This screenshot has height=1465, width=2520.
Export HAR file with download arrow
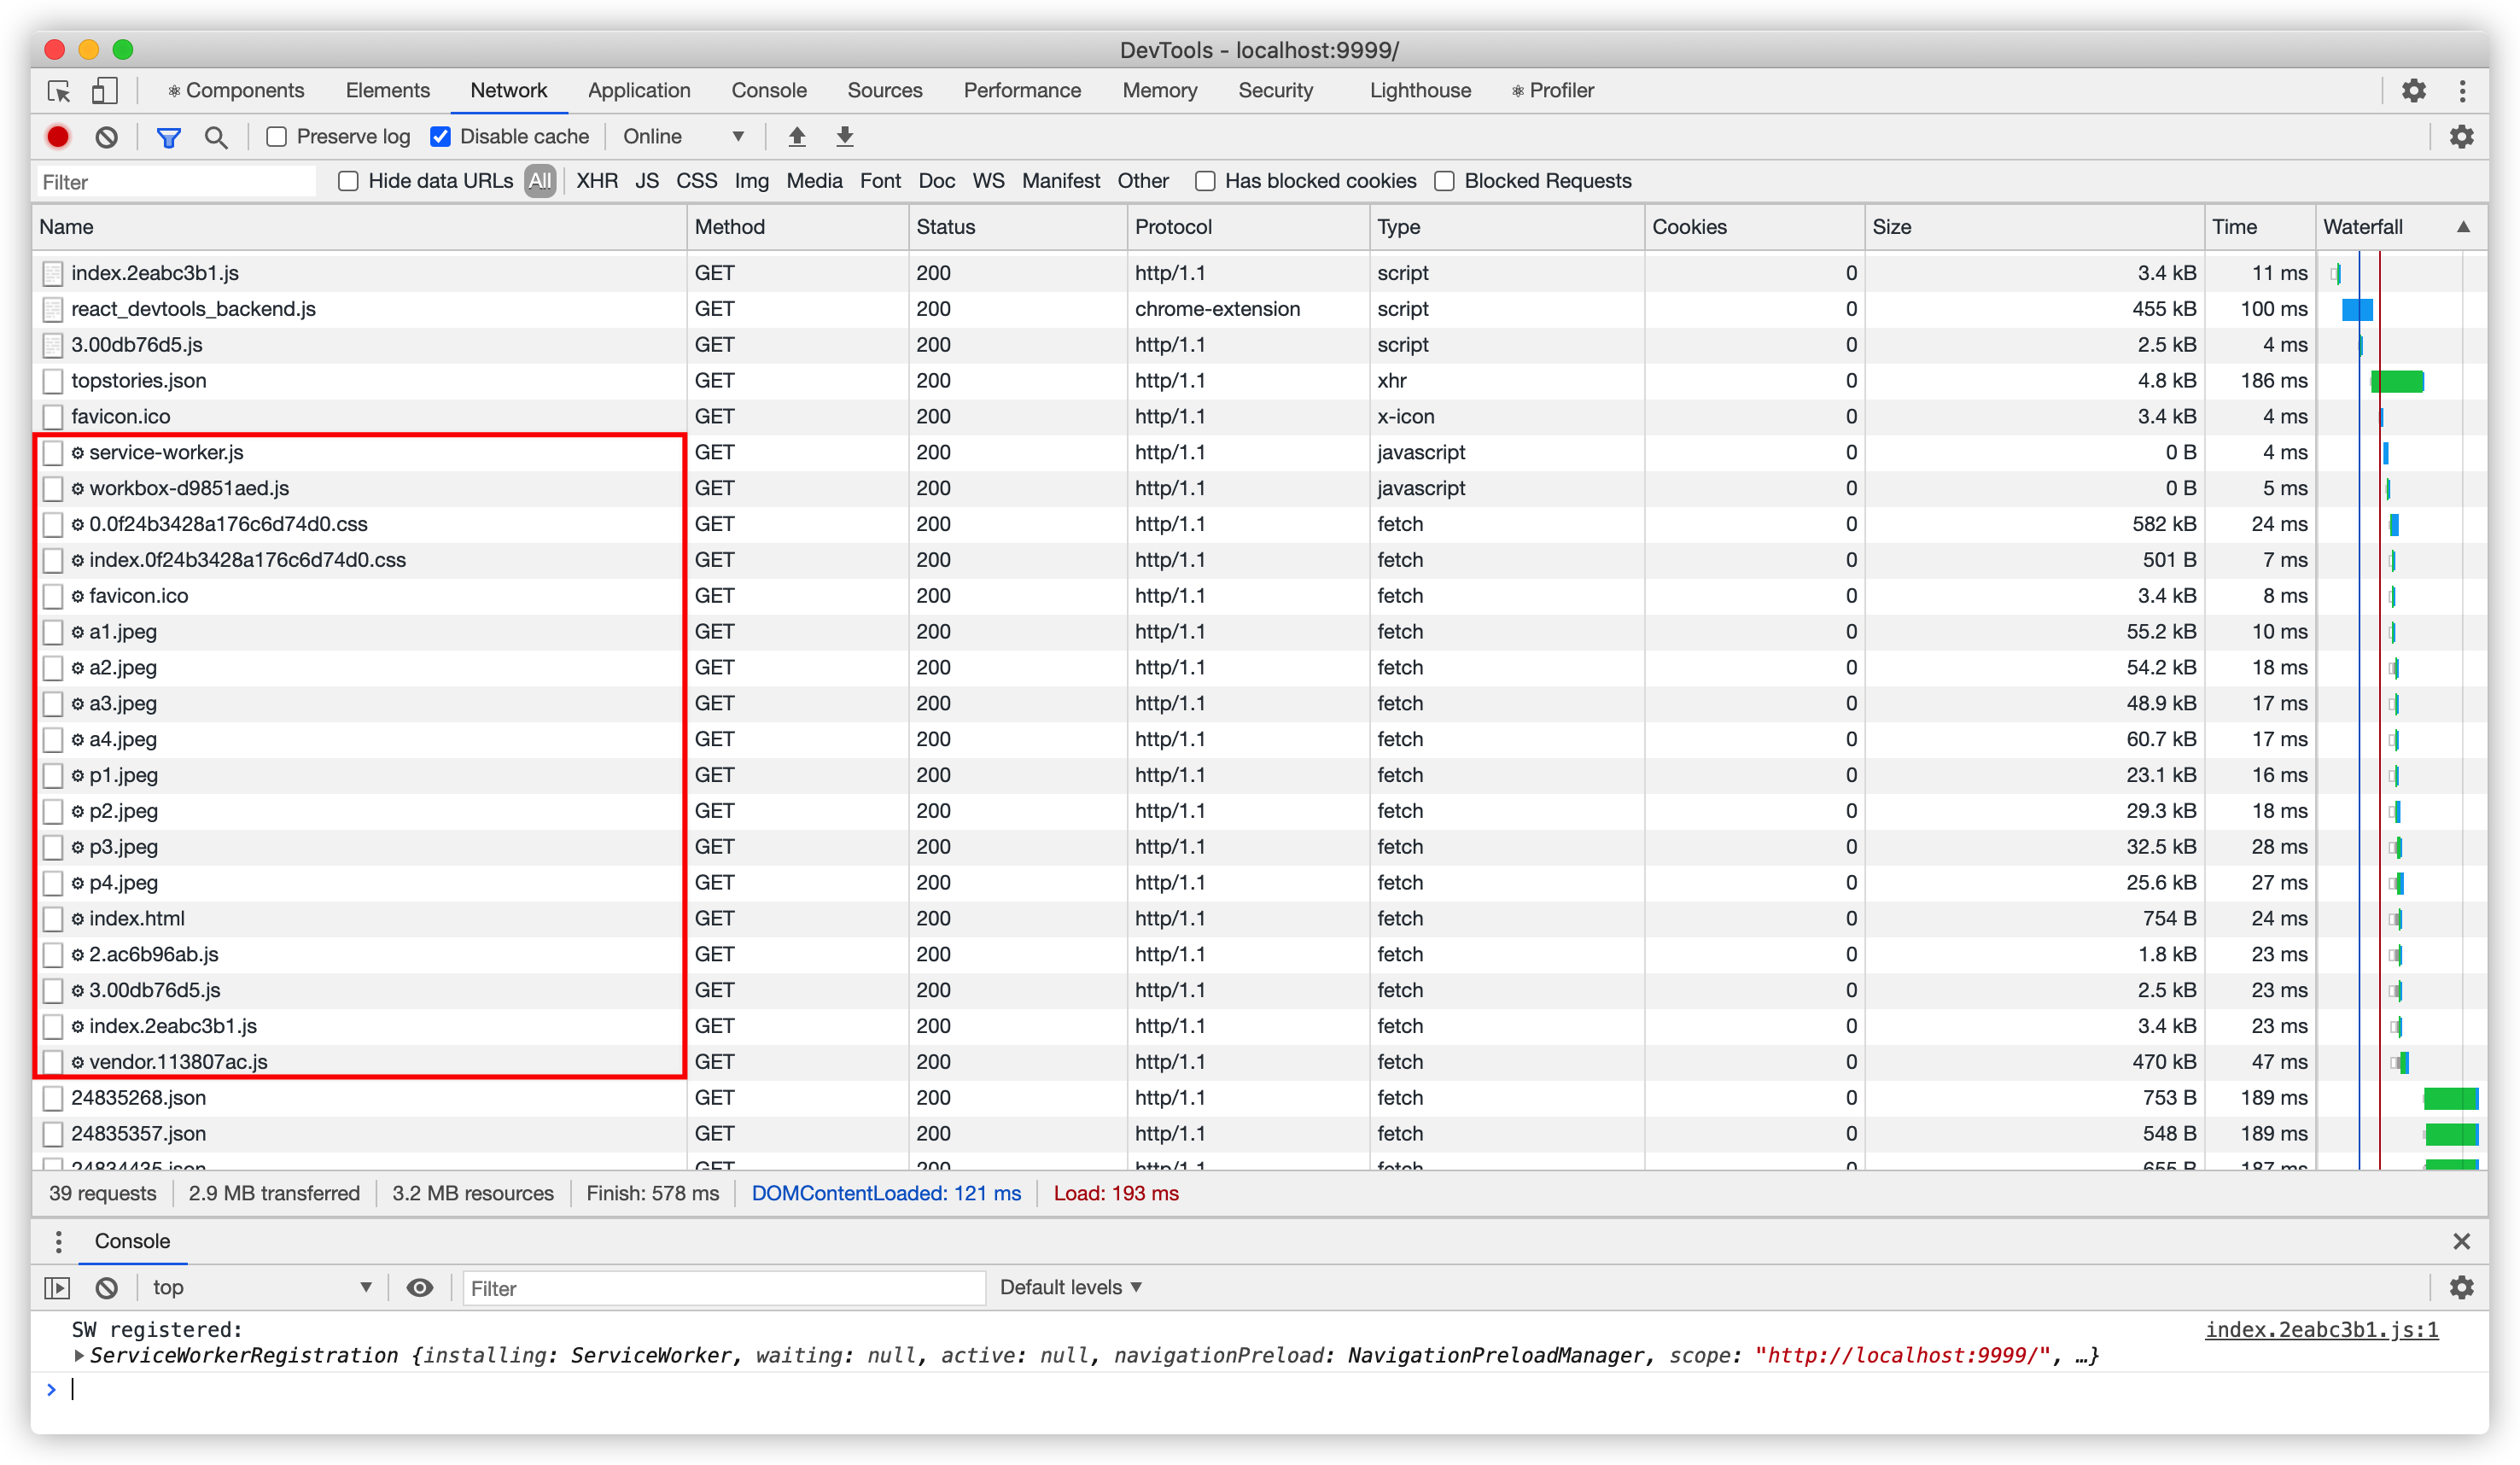pos(845,137)
